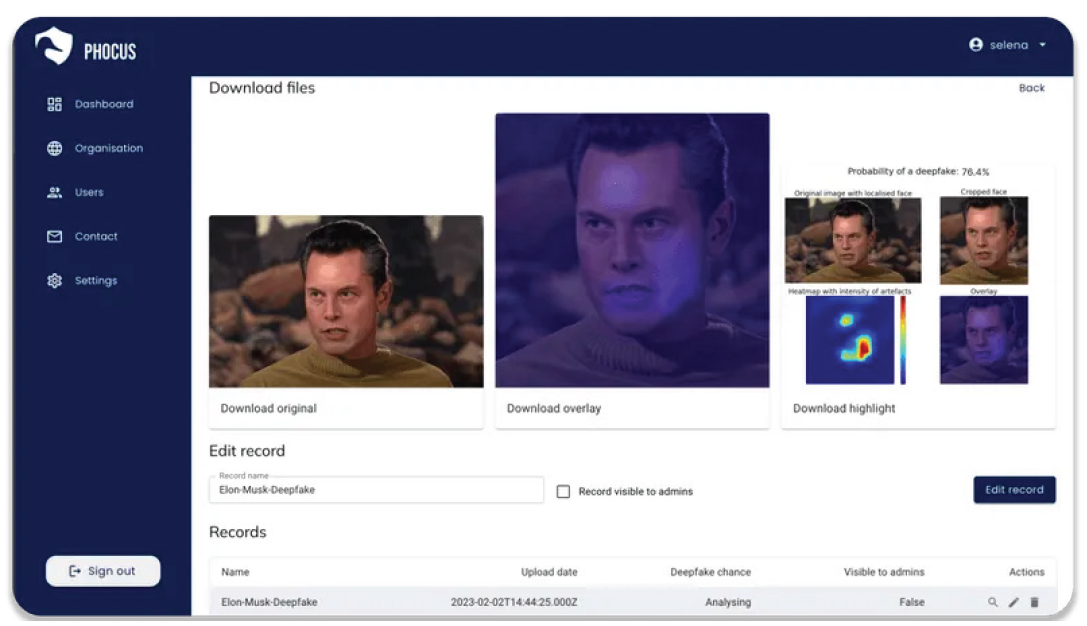
Task: Download the highlight image
Action: [844, 408]
